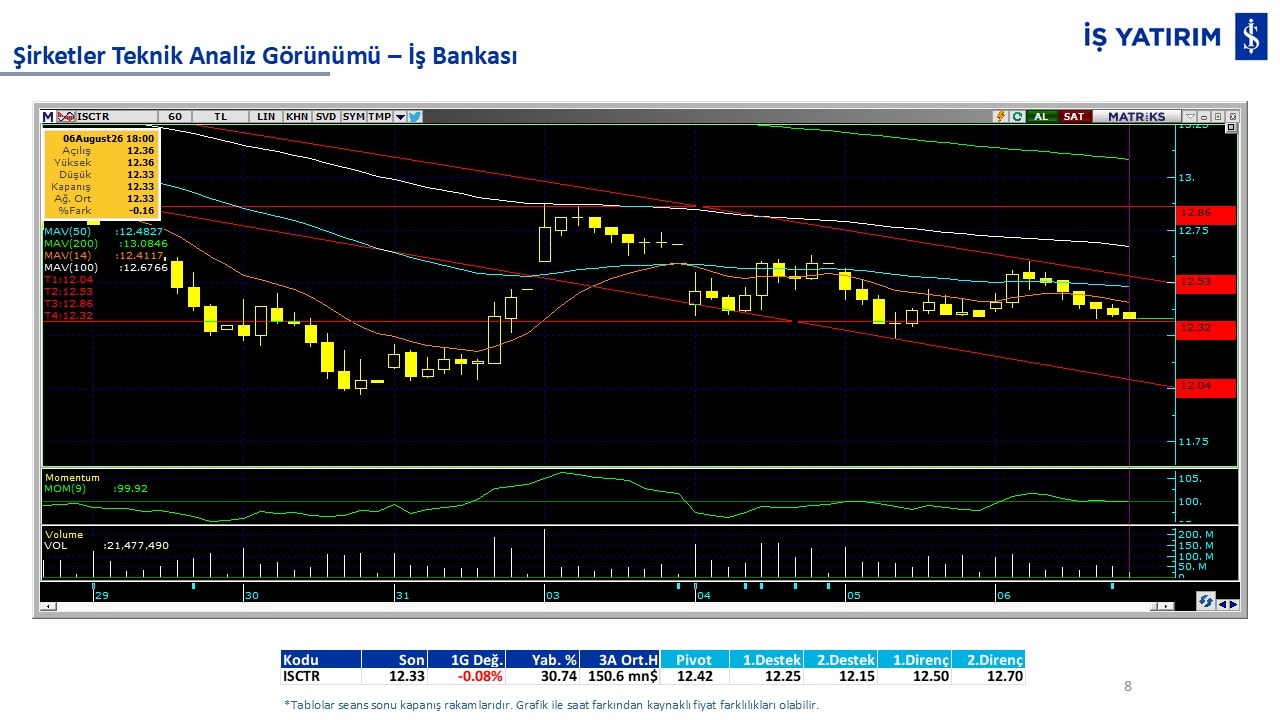Click the date marker 29 on timeline

[x=101, y=596]
